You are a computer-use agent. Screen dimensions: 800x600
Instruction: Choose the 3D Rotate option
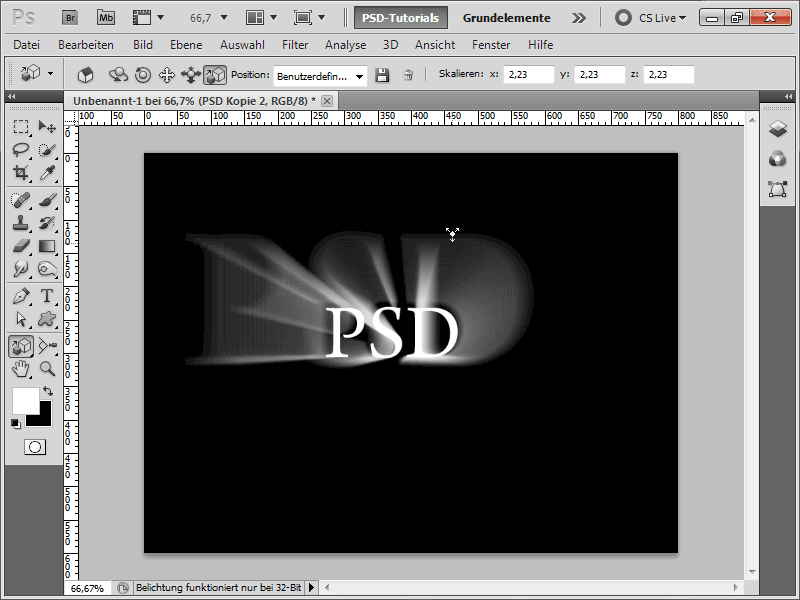tap(118, 75)
